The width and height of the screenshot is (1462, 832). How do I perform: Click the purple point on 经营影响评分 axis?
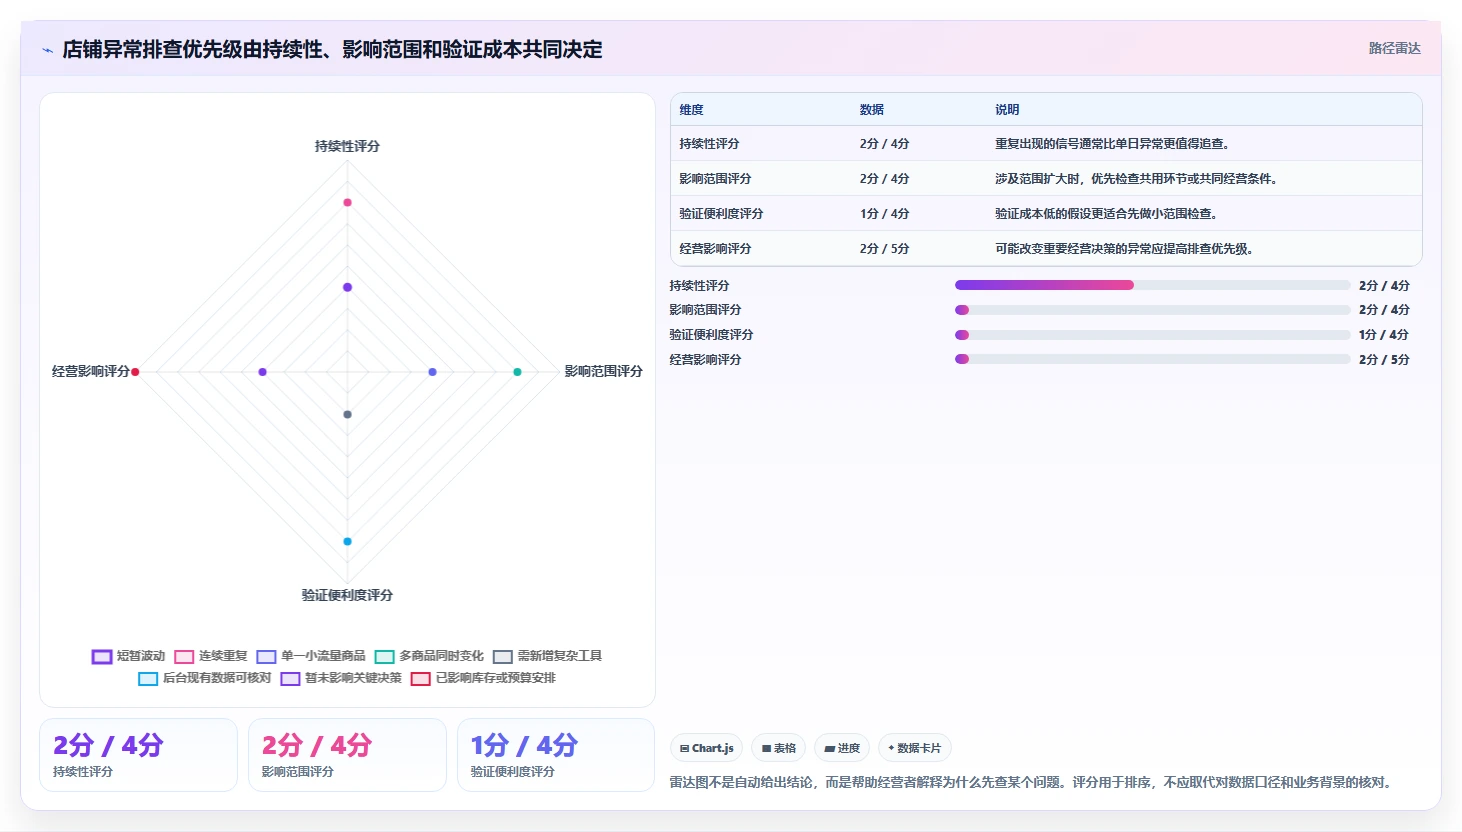263,372
